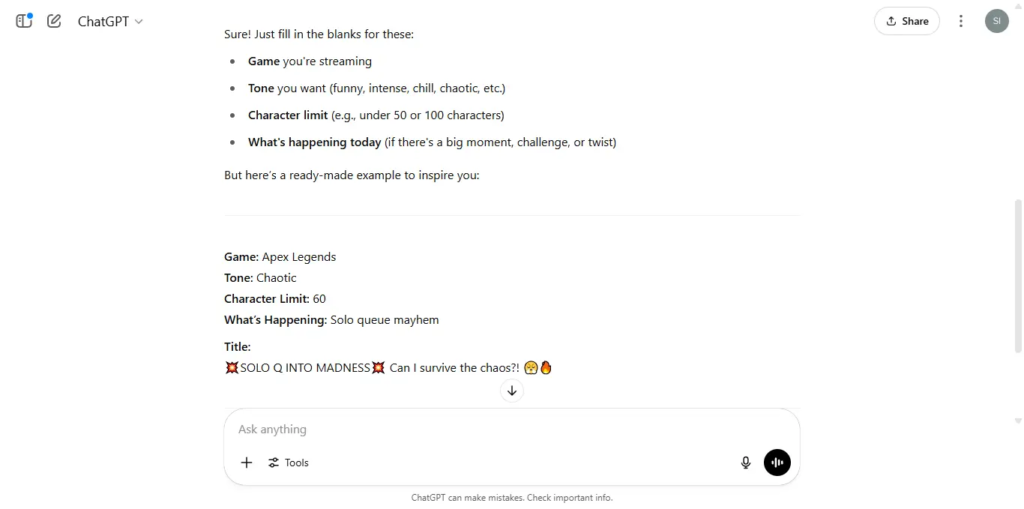Click the upload icon inside Share
The image size is (1024, 509).
[x=891, y=21]
